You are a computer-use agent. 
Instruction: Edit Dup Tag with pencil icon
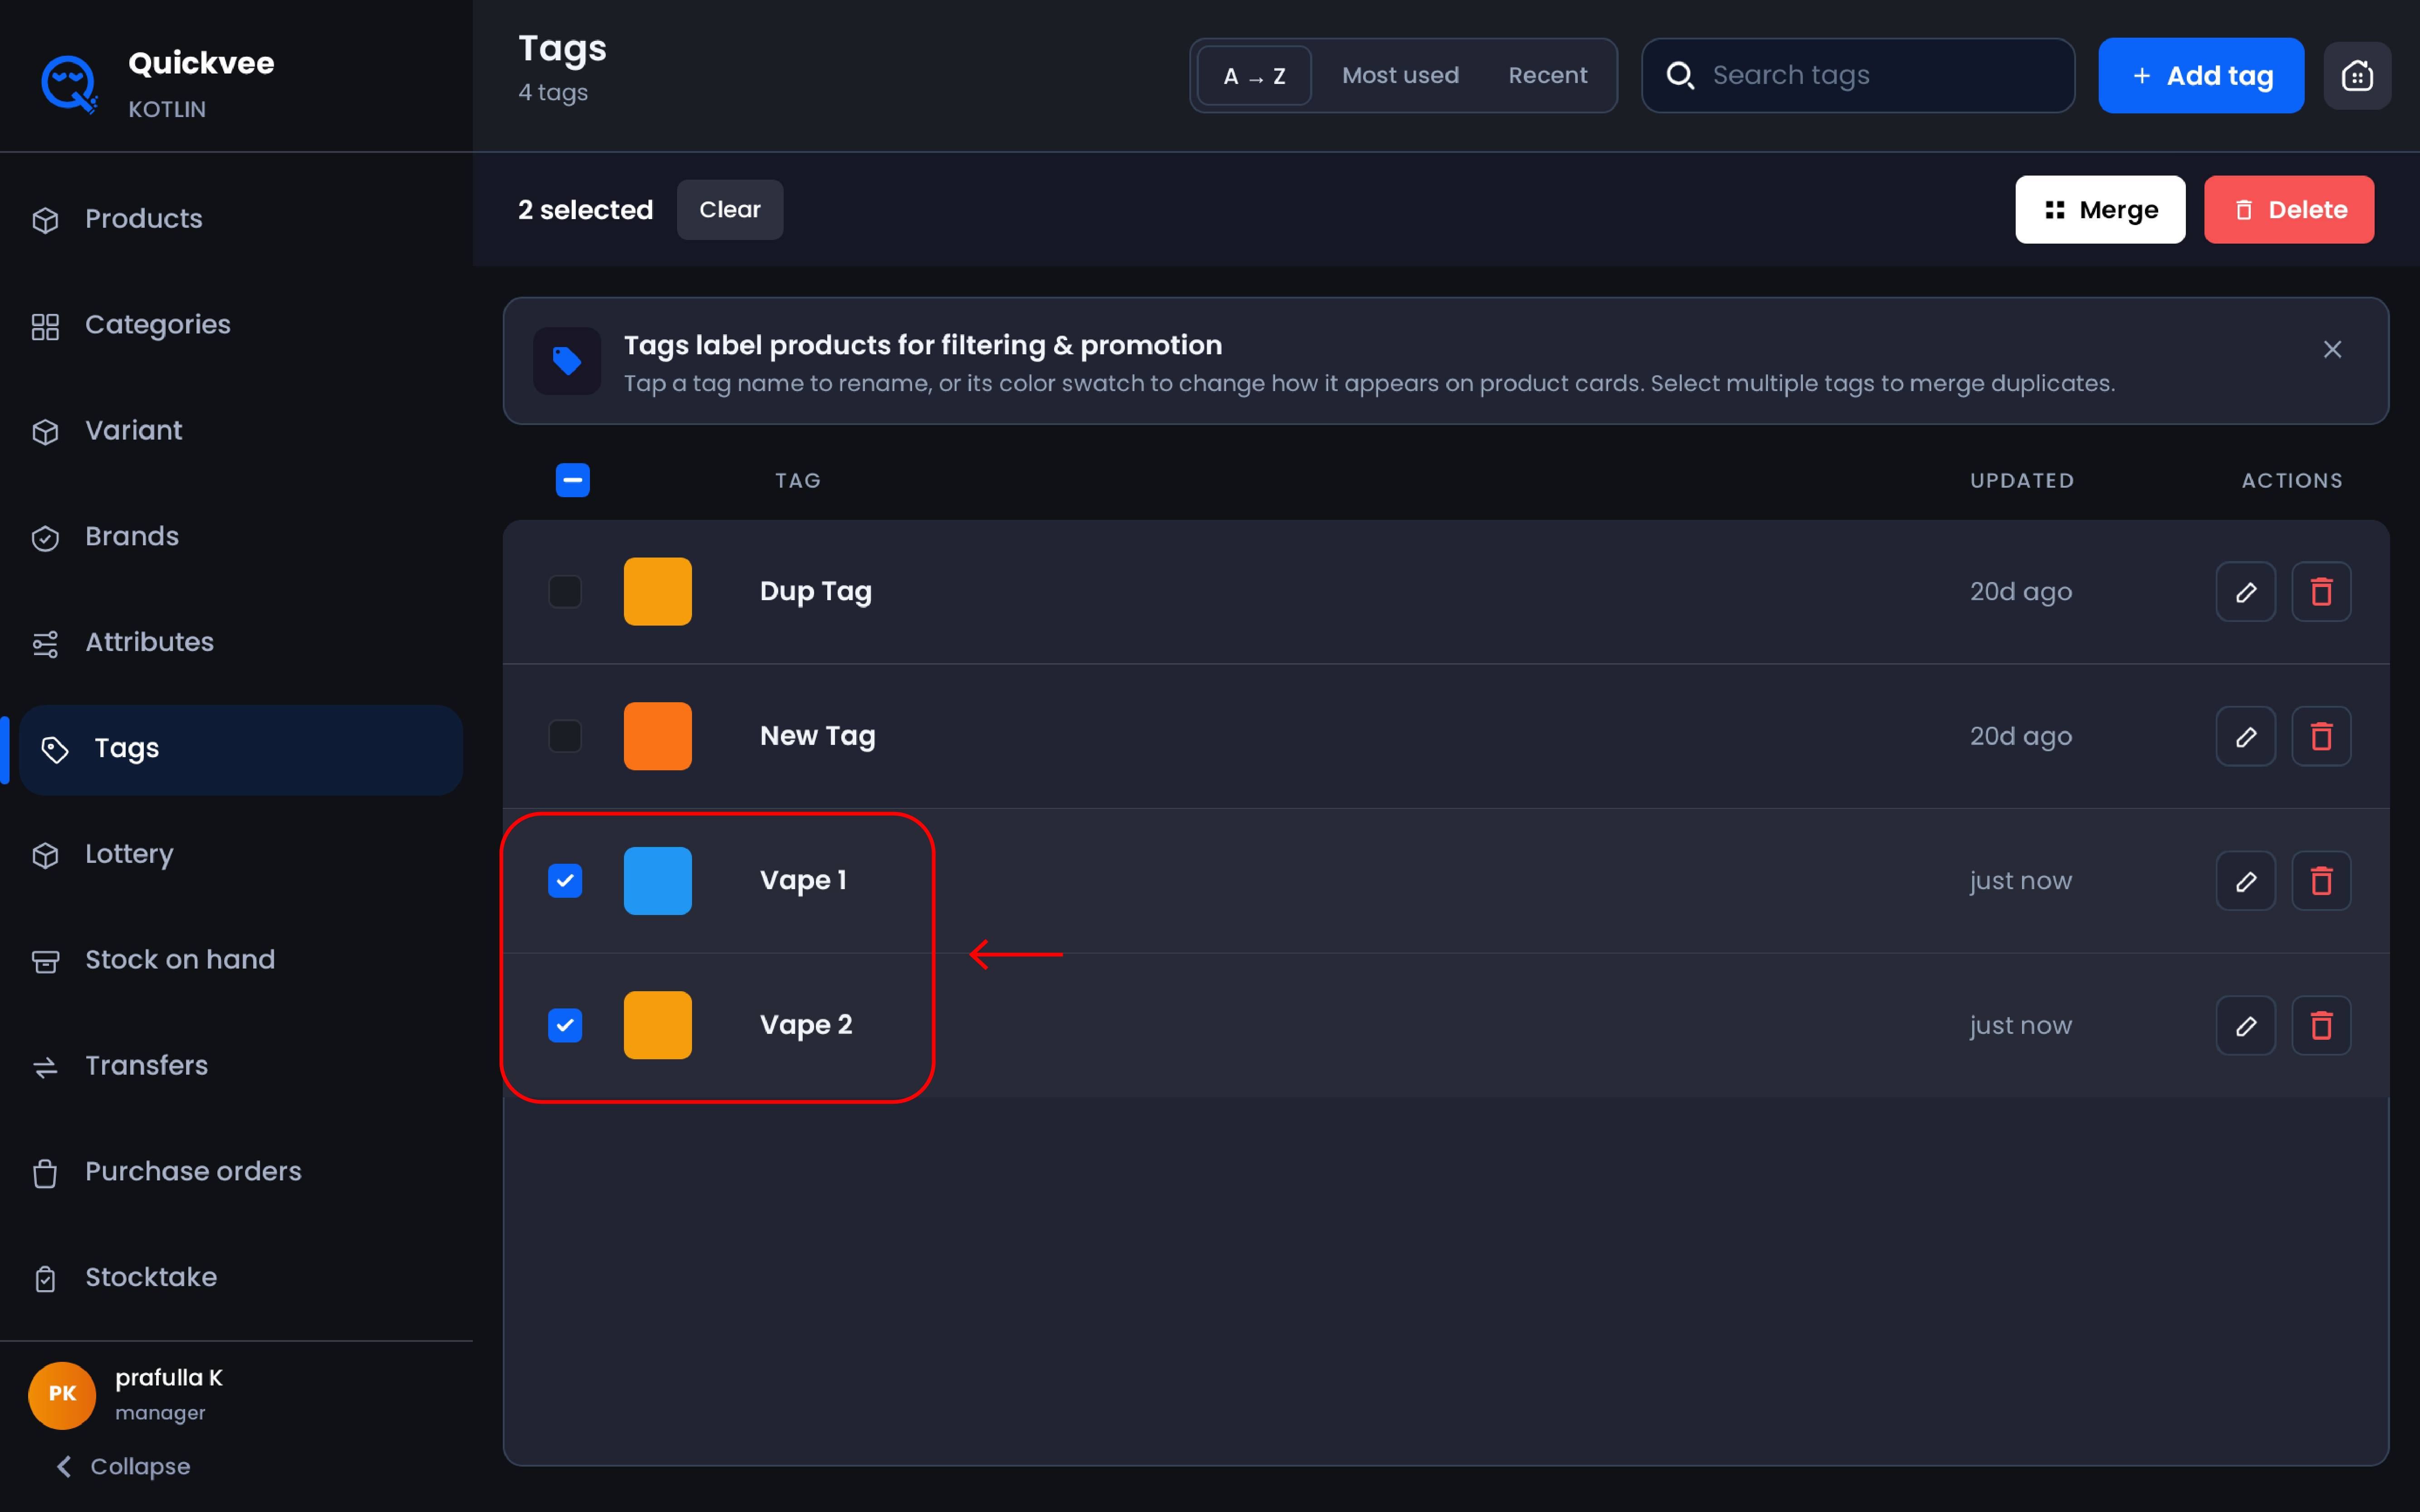coord(2246,592)
